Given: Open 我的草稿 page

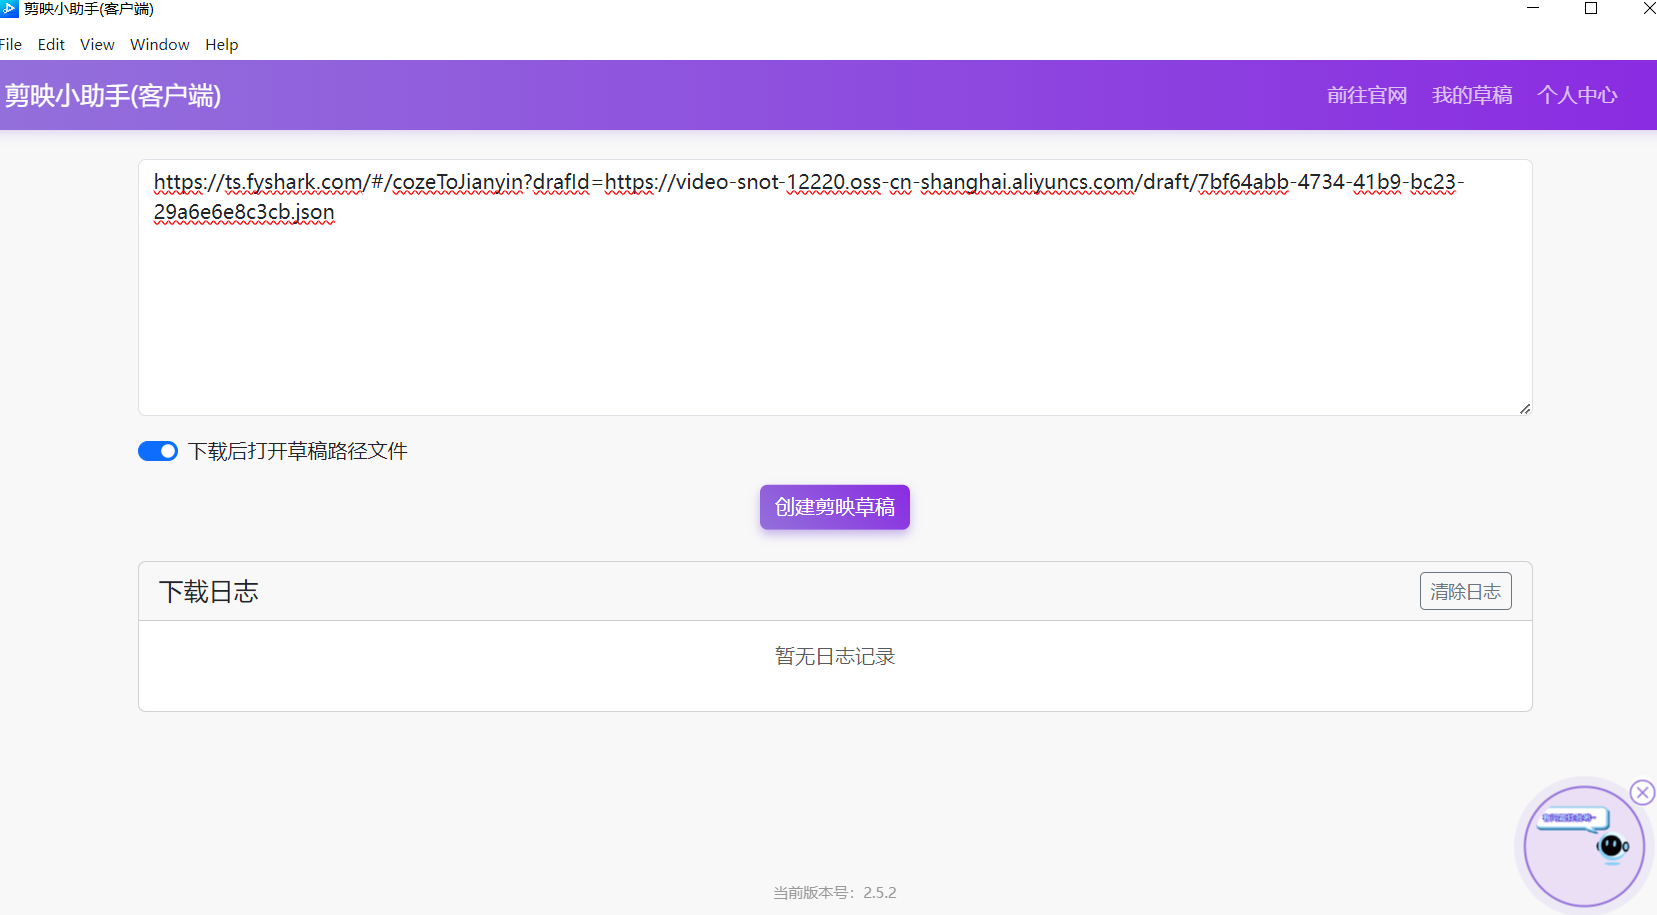Looking at the screenshot, I should pyautogui.click(x=1472, y=95).
